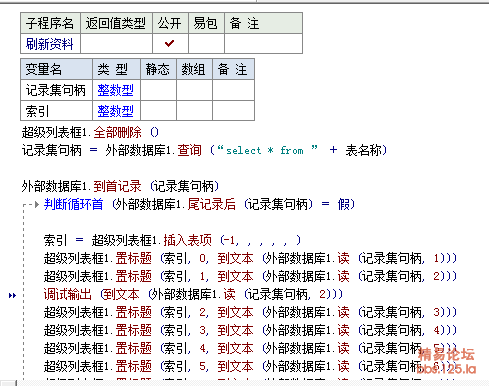This screenshot has width=489, height=386.
Task: Click the 返回值类型 cell for 刷新资料
Action: pos(116,43)
